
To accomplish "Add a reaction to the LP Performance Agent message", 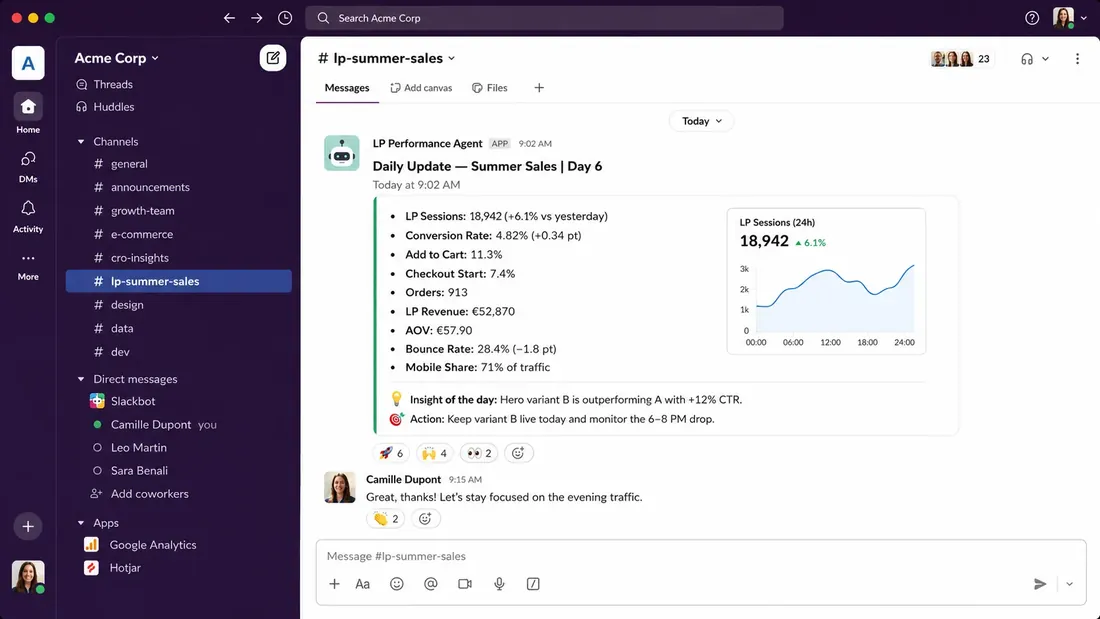I will (518, 453).
